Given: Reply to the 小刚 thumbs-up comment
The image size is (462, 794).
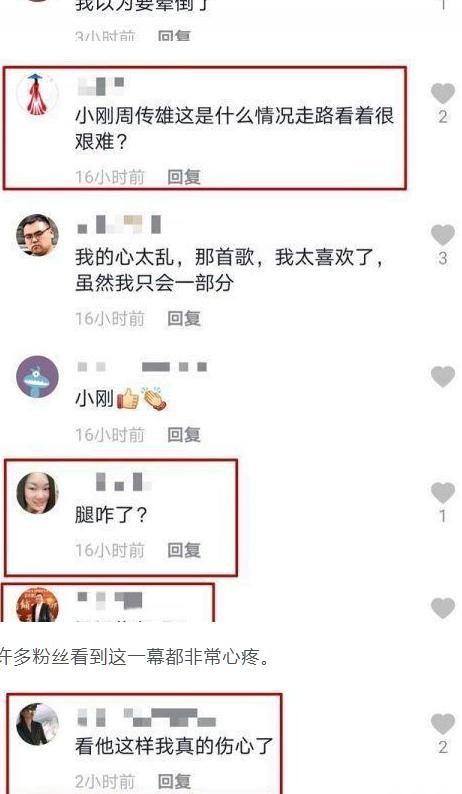Looking at the screenshot, I should click(x=184, y=434).
